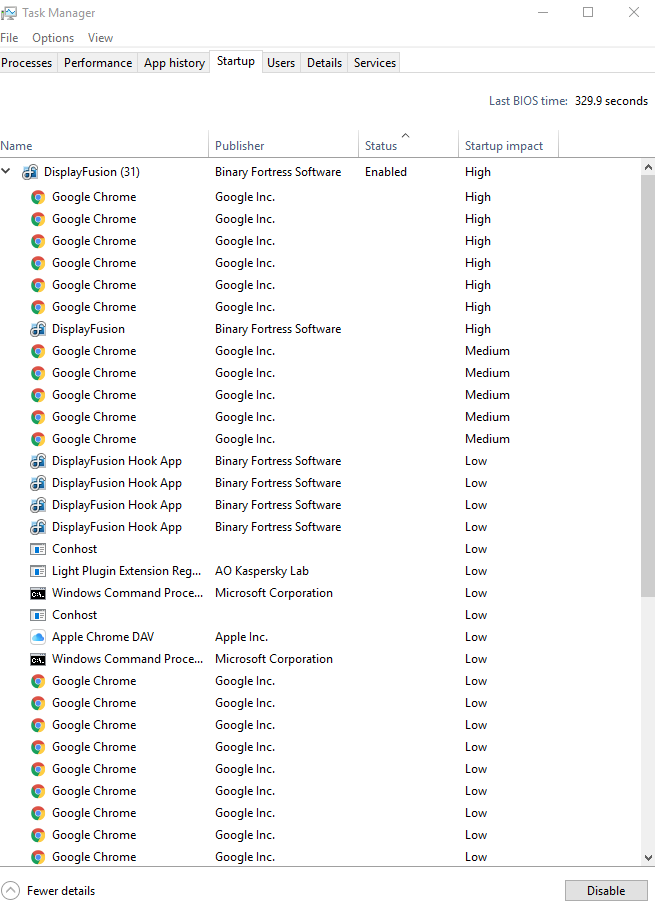Close the Task Manager window
655x913 pixels.
[x=633, y=12]
